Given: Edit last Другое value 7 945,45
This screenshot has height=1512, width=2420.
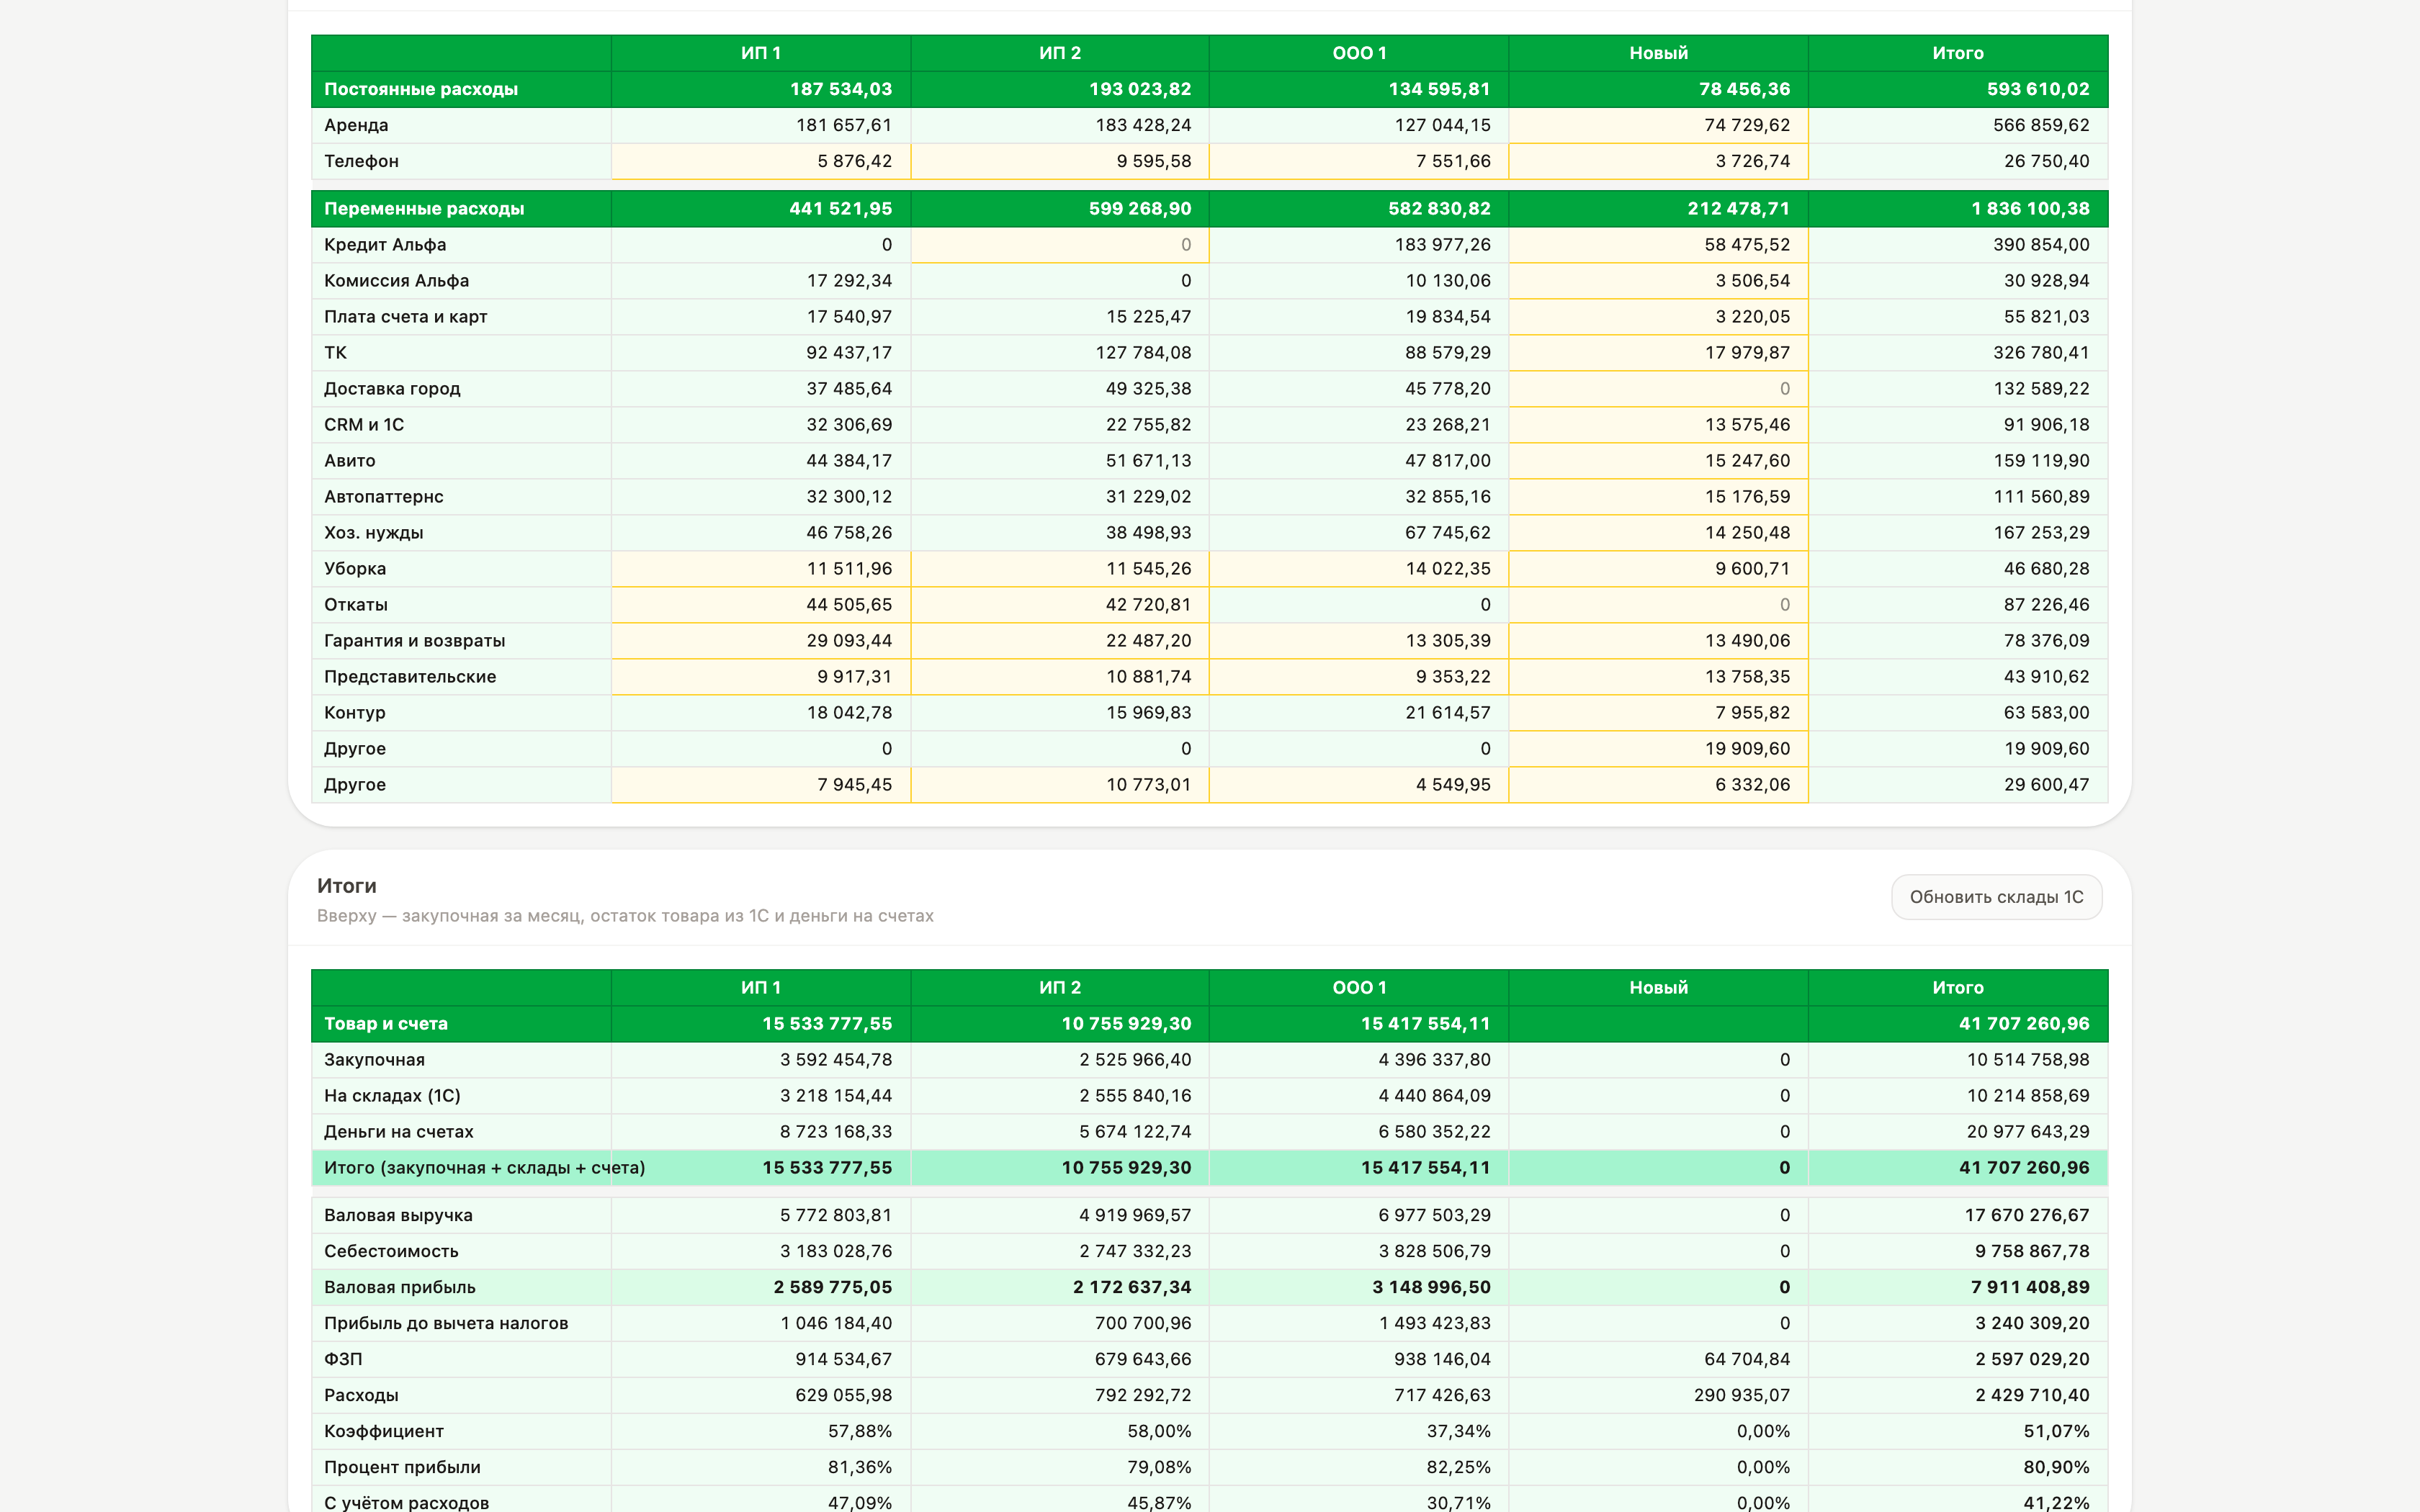Looking at the screenshot, I should click(761, 785).
